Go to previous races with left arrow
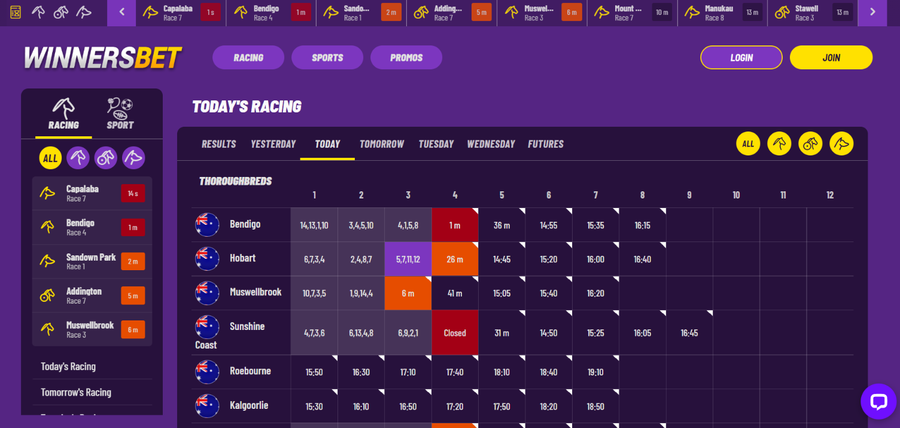Screen dimensions: 900x428 [121, 12]
